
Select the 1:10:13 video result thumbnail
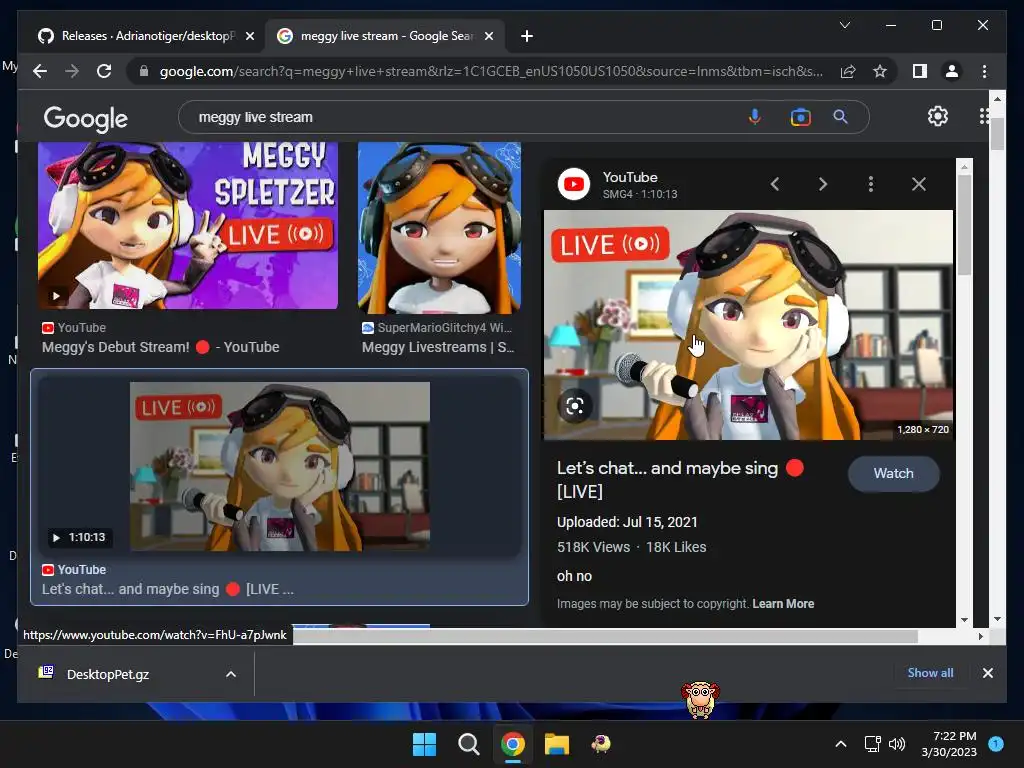pos(280,466)
